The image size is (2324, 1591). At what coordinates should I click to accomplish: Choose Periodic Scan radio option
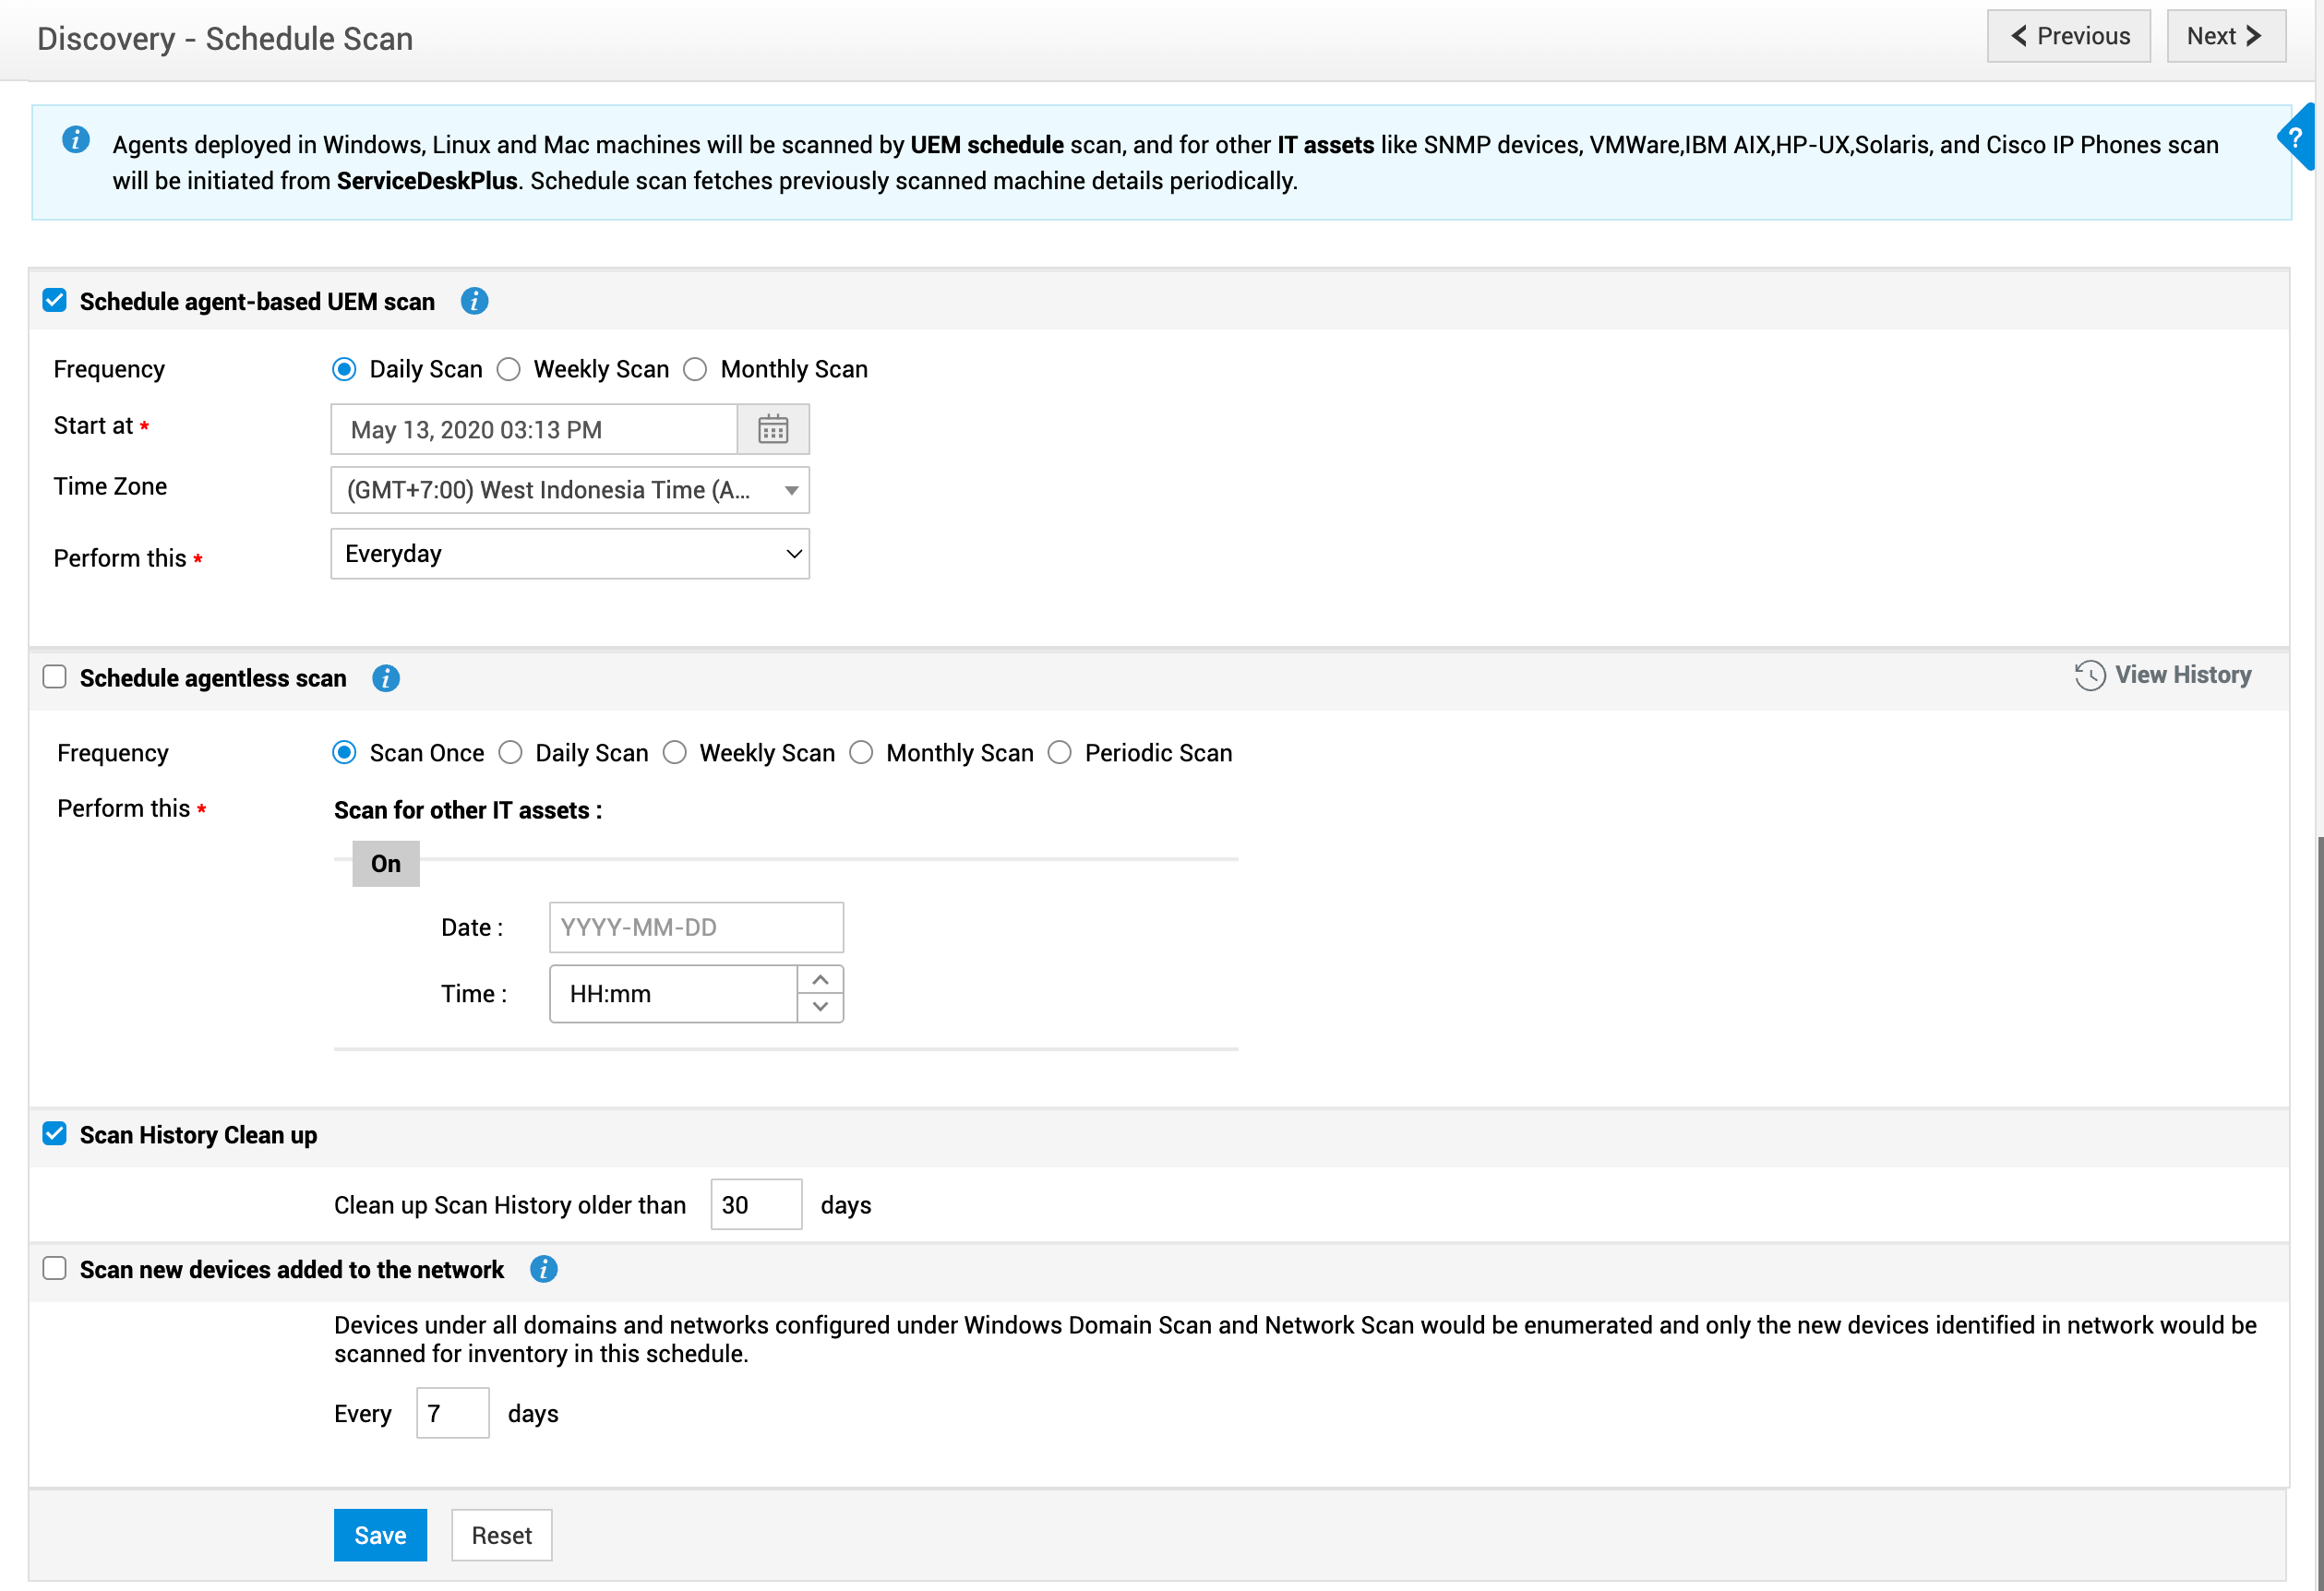[x=1059, y=752]
